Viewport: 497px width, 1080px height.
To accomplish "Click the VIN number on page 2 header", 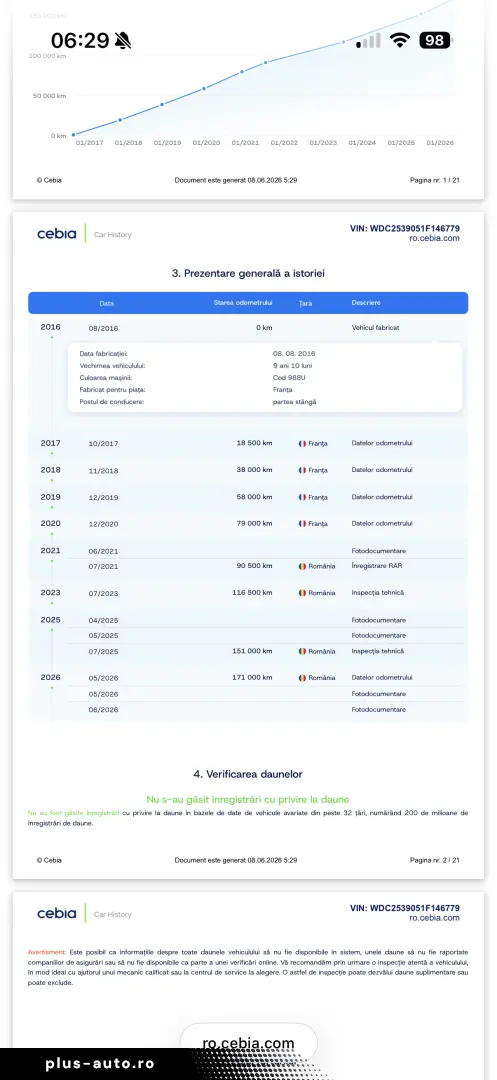I will tap(405, 229).
